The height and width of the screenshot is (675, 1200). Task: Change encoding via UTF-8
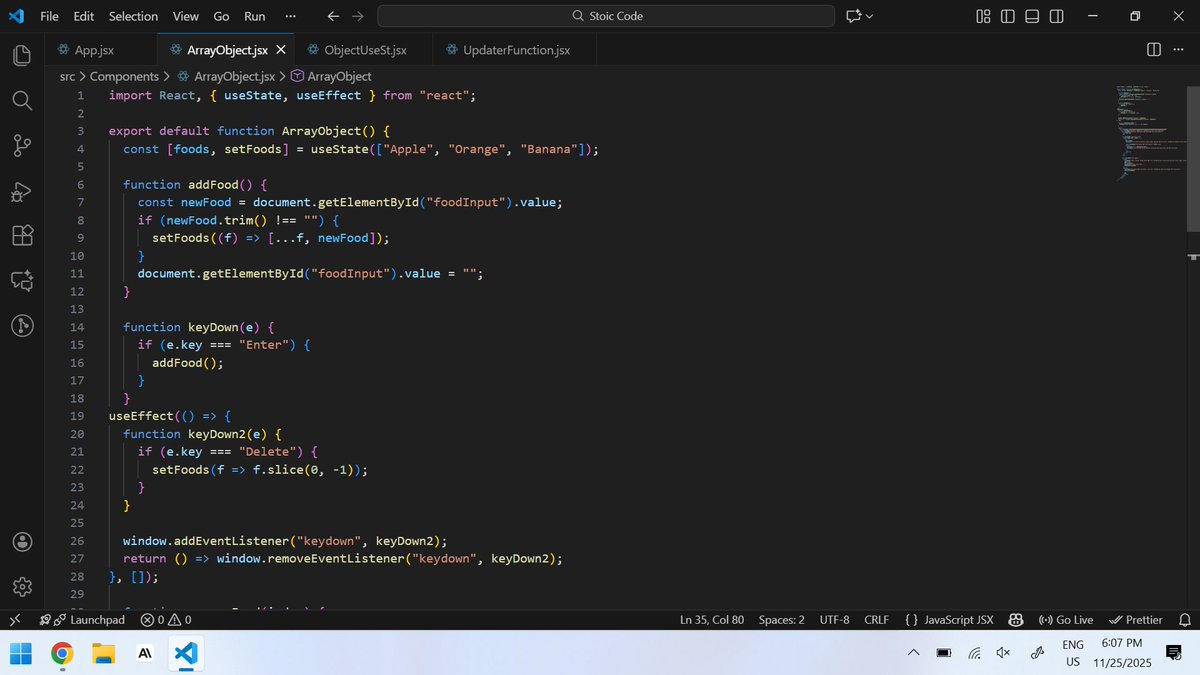834,620
